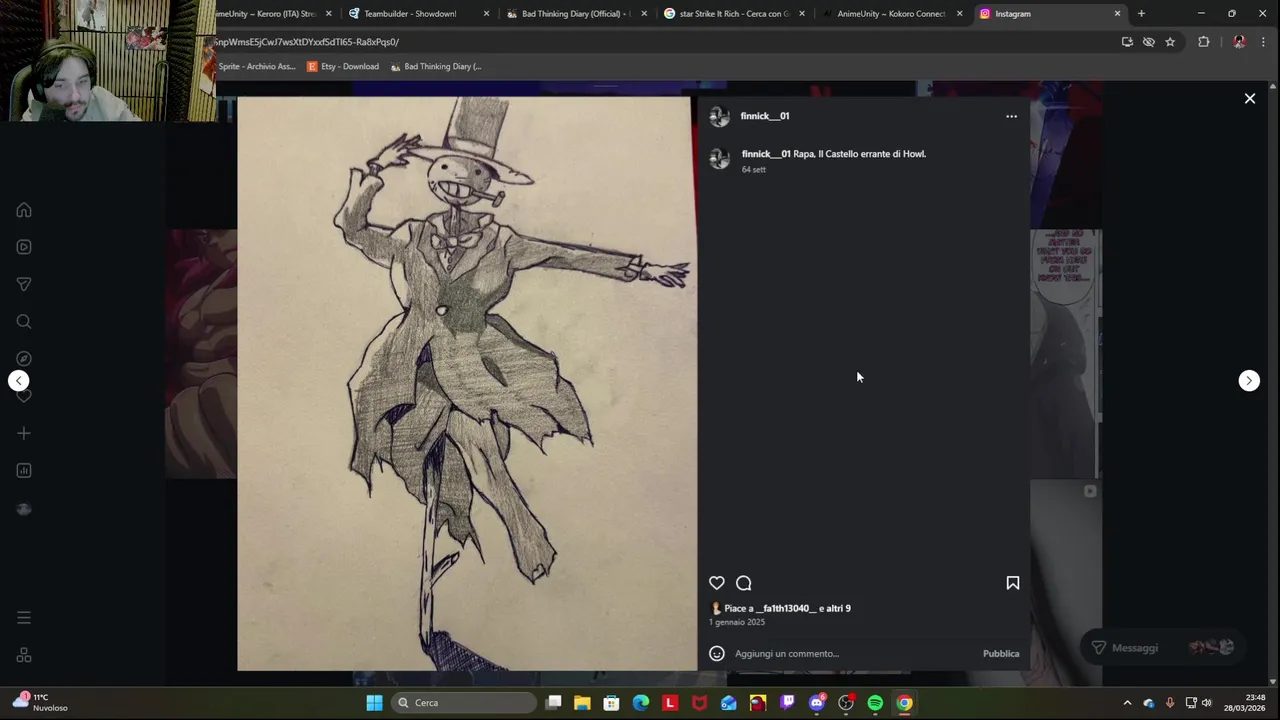Focus the 'Aggiungi un commento...' field
Viewport: 1280px width, 720px height.
tap(855, 653)
